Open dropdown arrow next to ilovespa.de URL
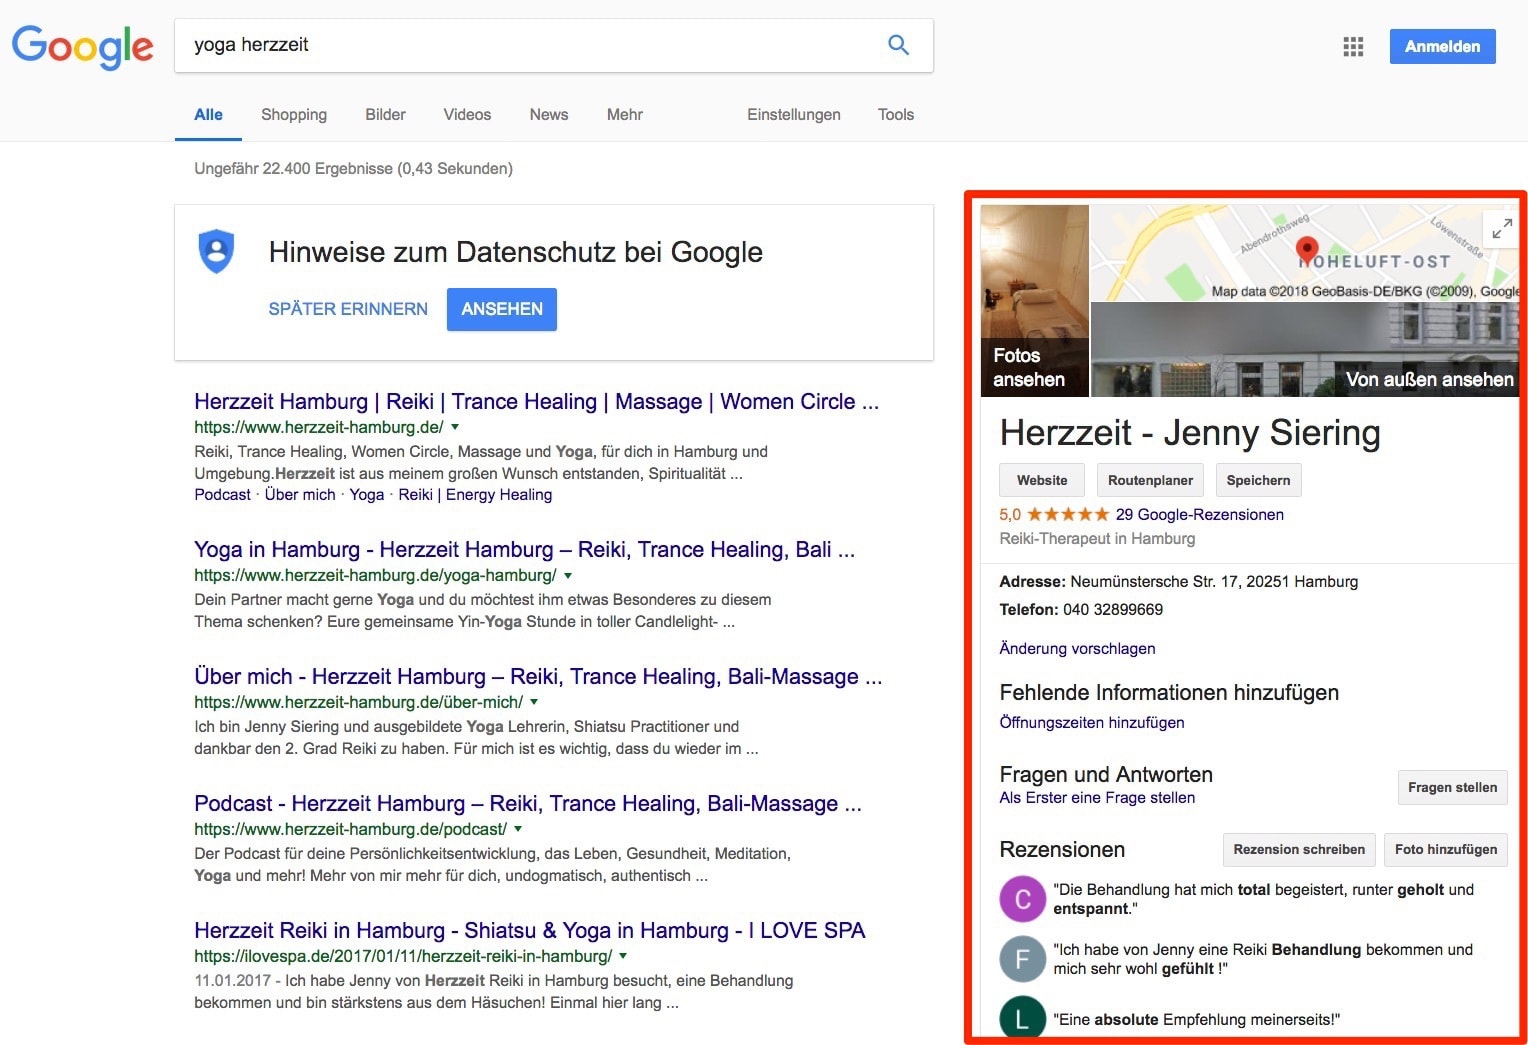 point(623,956)
